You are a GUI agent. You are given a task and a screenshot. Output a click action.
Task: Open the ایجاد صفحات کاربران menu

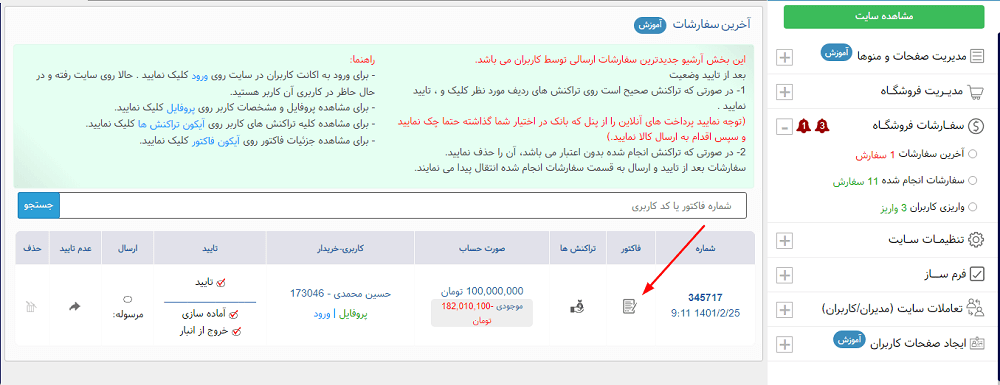pos(917,343)
